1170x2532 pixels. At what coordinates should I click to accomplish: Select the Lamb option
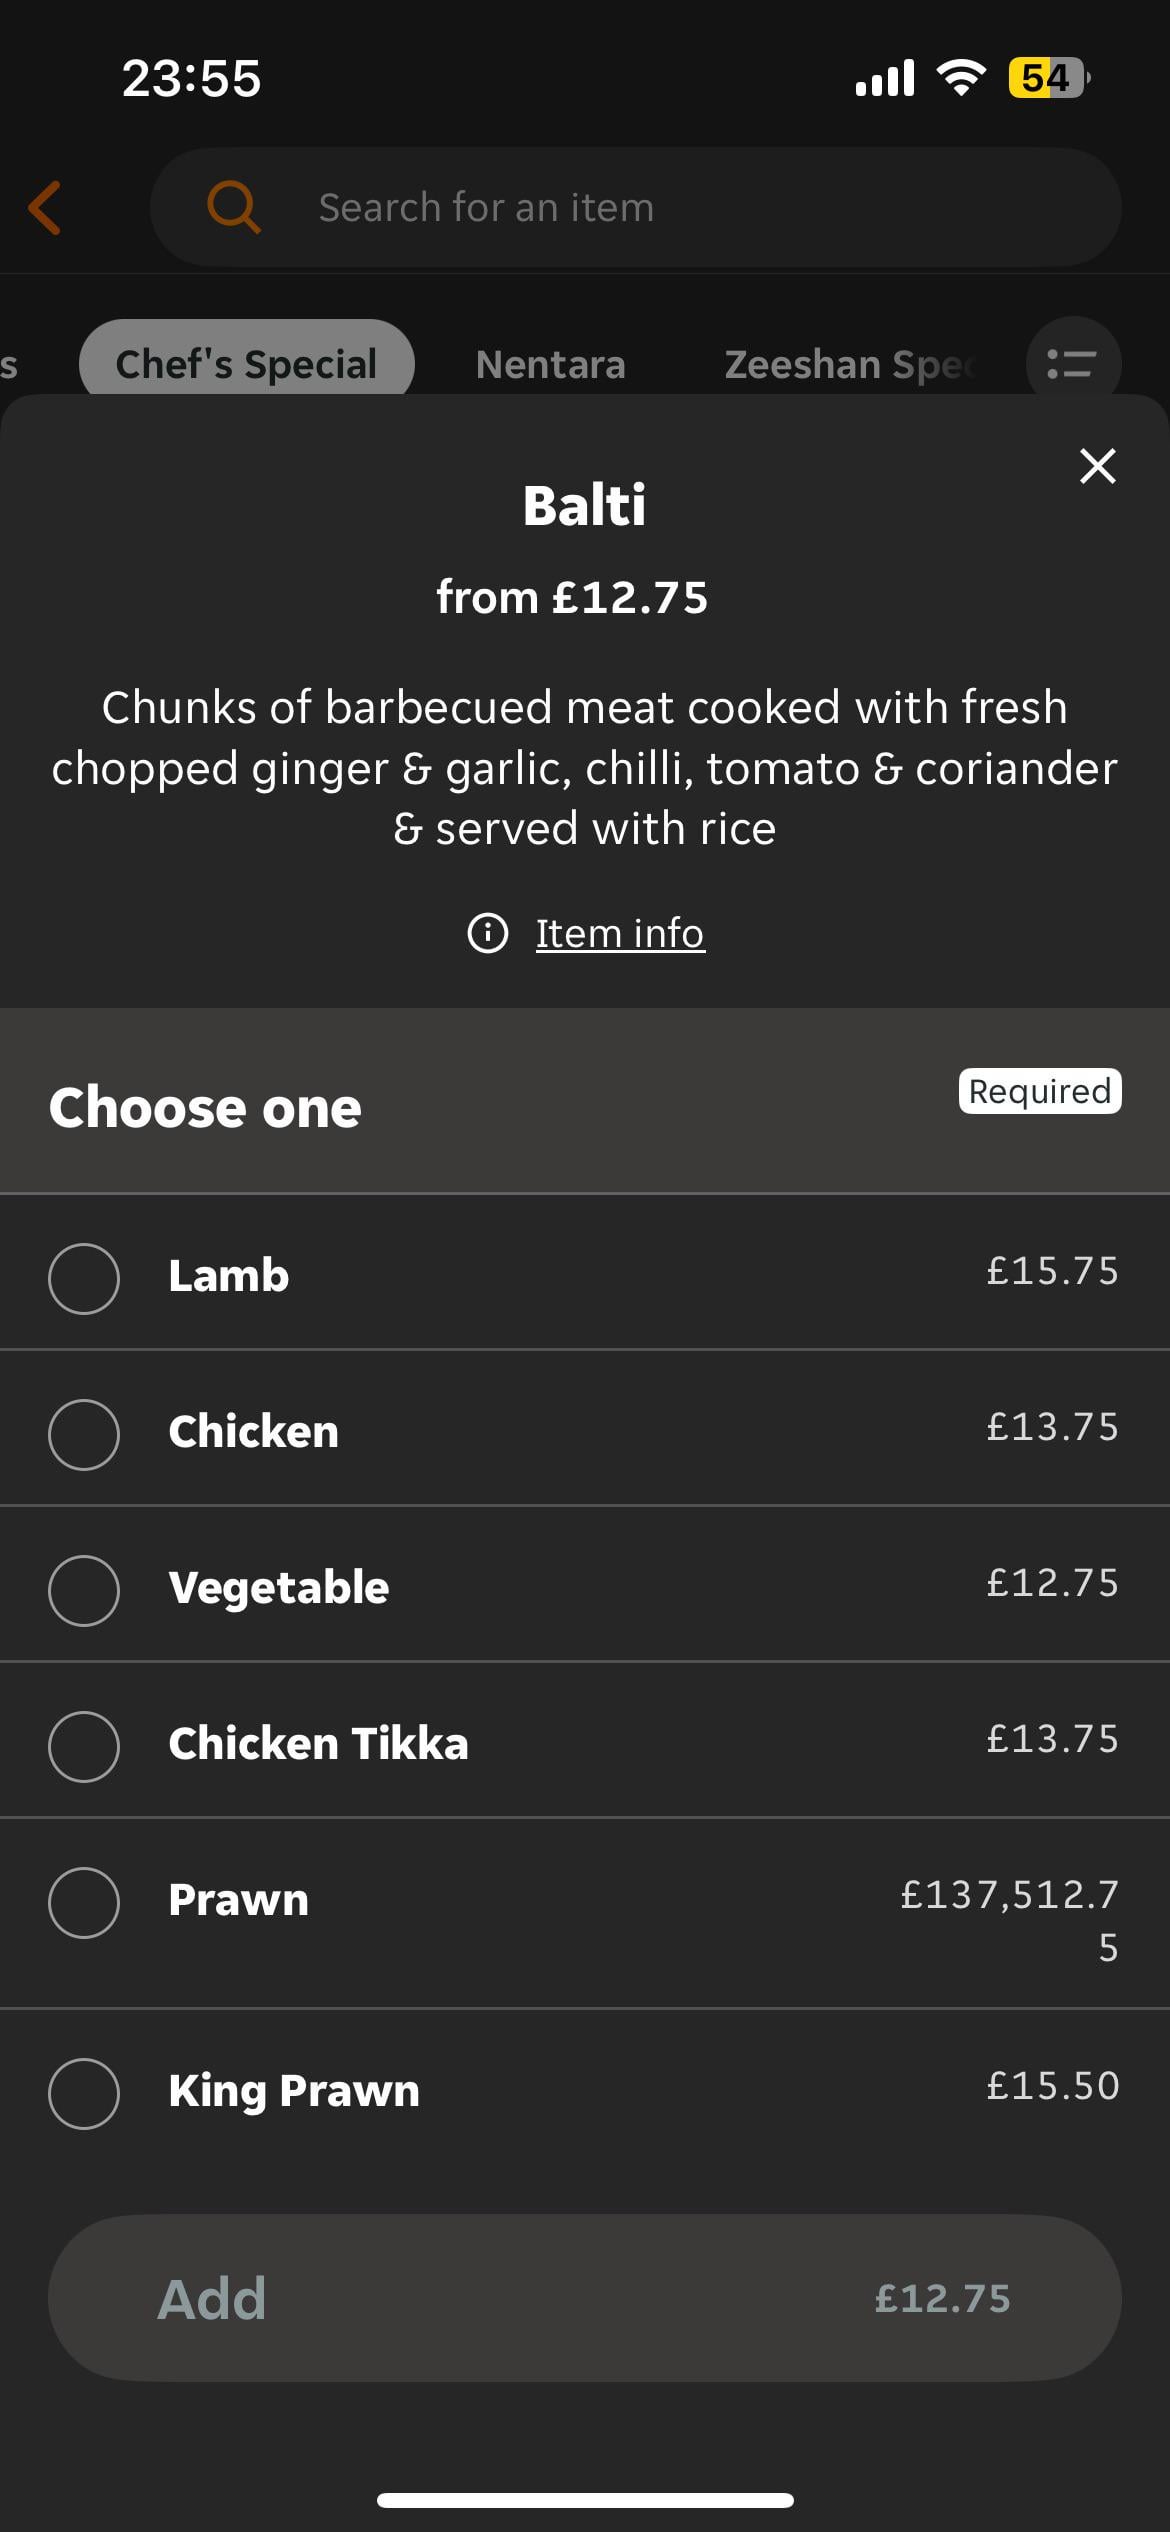tap(84, 1278)
